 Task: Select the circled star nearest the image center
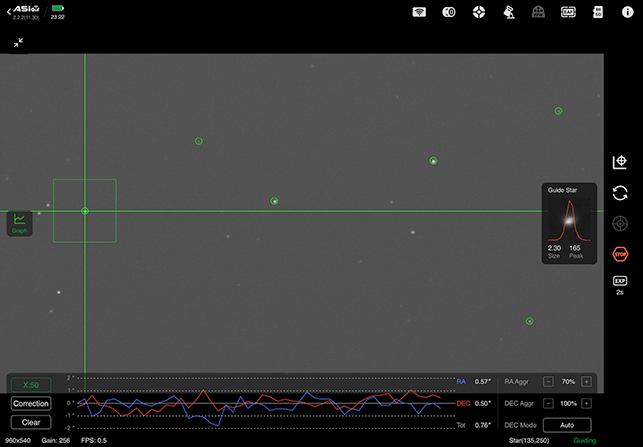click(x=274, y=201)
